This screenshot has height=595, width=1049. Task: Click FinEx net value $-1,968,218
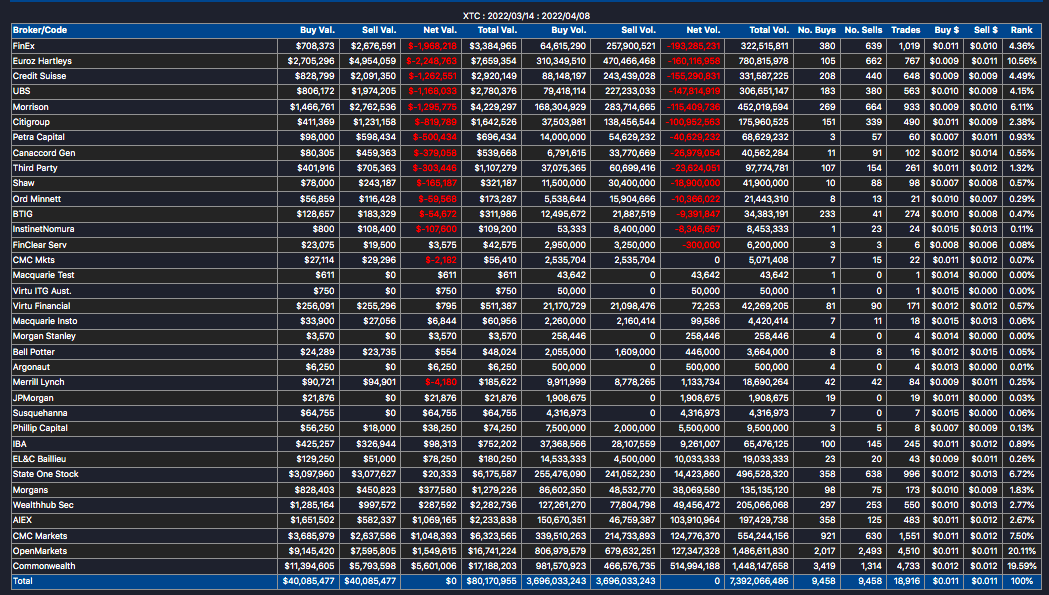click(x=432, y=46)
